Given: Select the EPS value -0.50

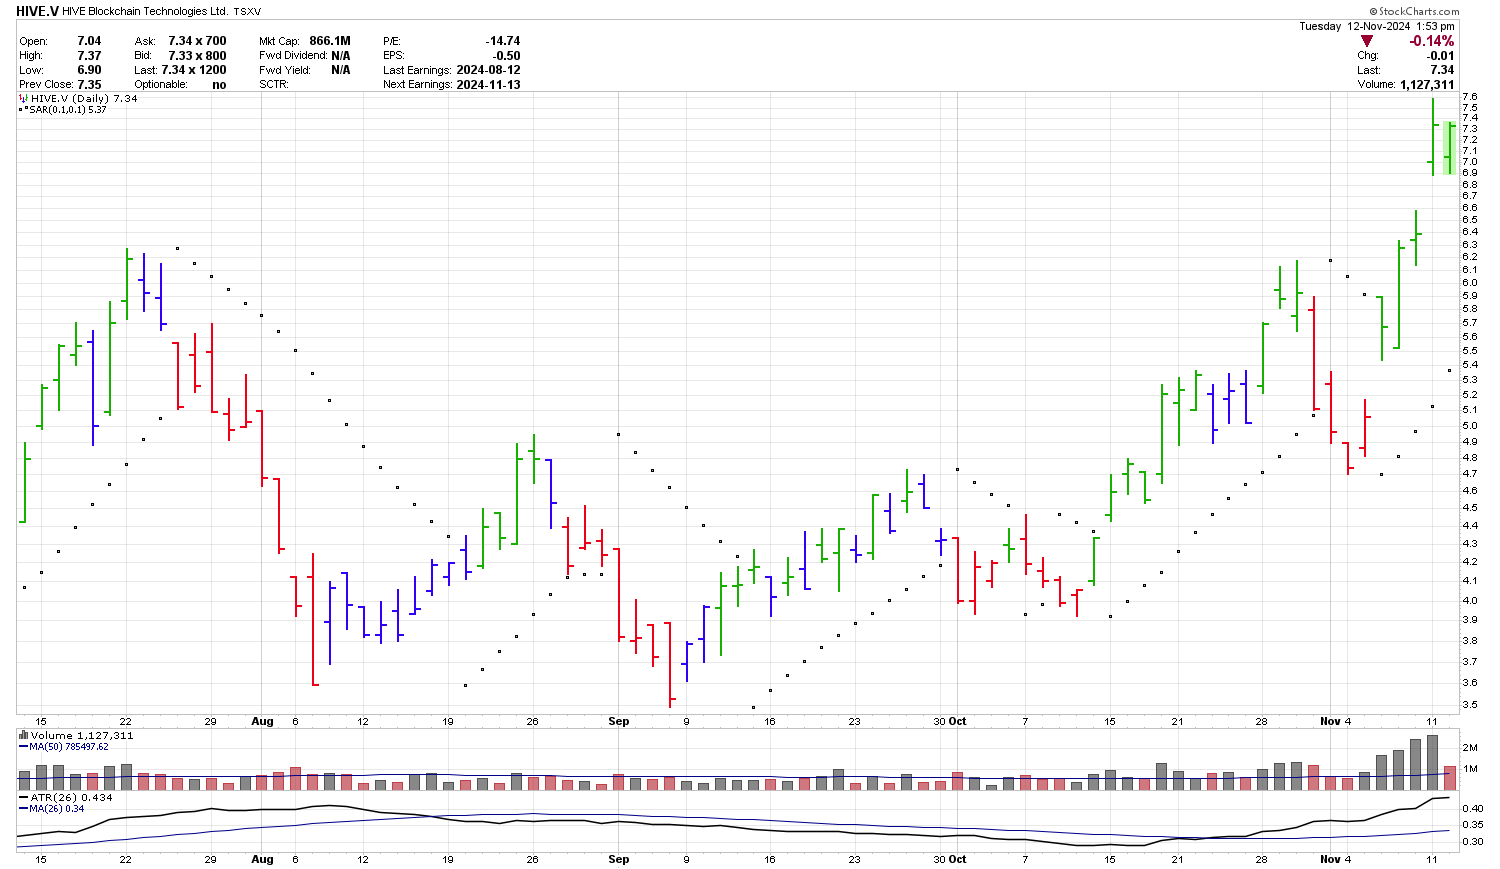Looking at the screenshot, I should (x=506, y=56).
